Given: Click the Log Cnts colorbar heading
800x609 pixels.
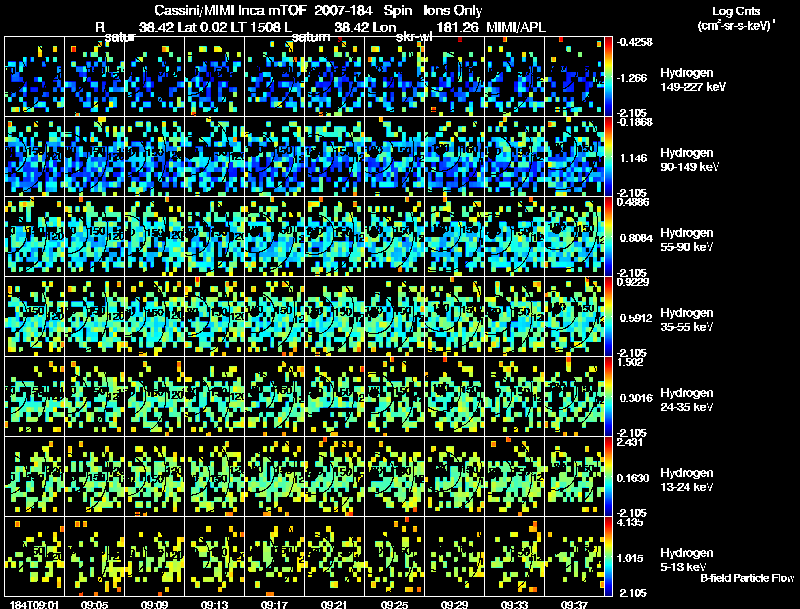Looking at the screenshot, I should tap(736, 11).
